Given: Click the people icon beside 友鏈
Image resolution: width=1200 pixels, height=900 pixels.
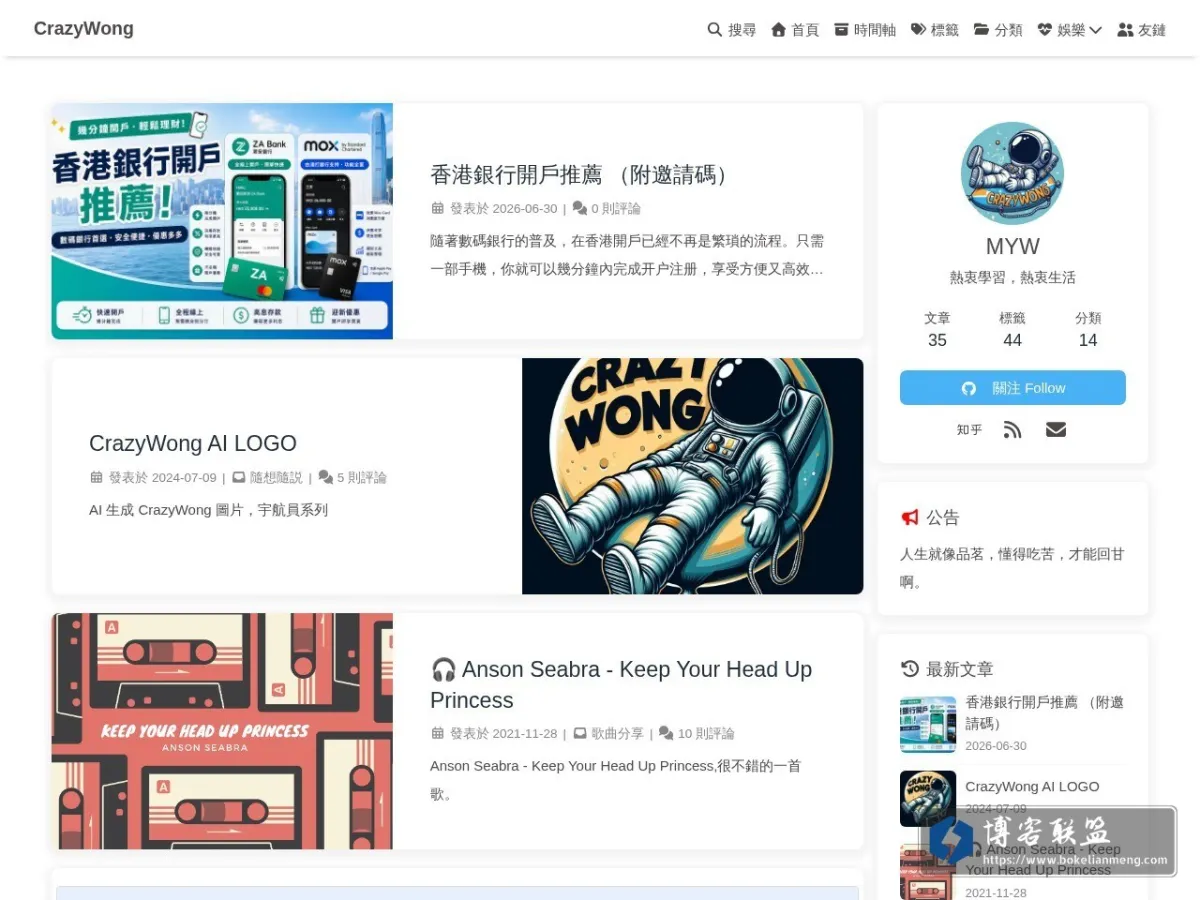Looking at the screenshot, I should click(1125, 30).
